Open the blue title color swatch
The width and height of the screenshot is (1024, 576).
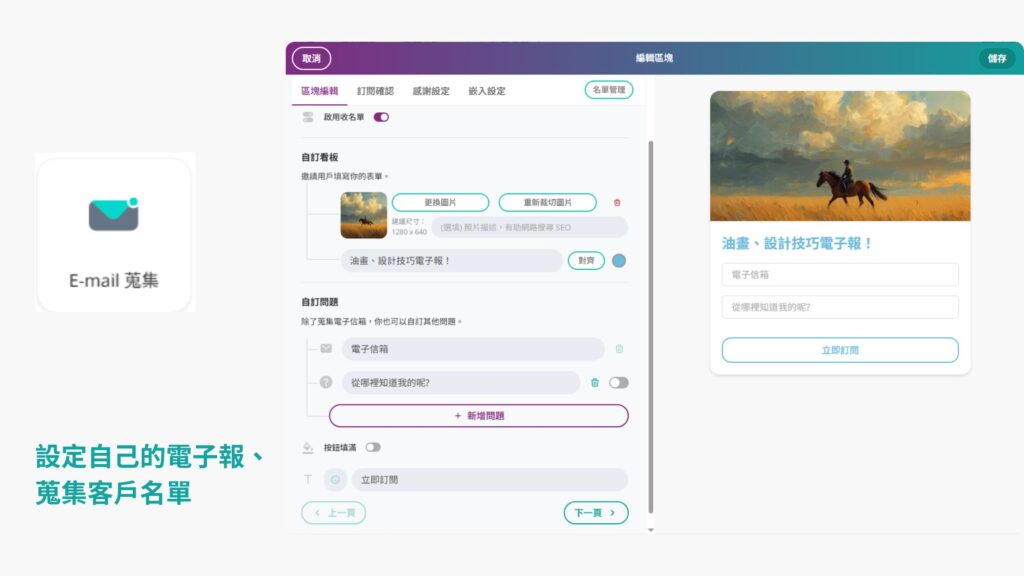619,261
